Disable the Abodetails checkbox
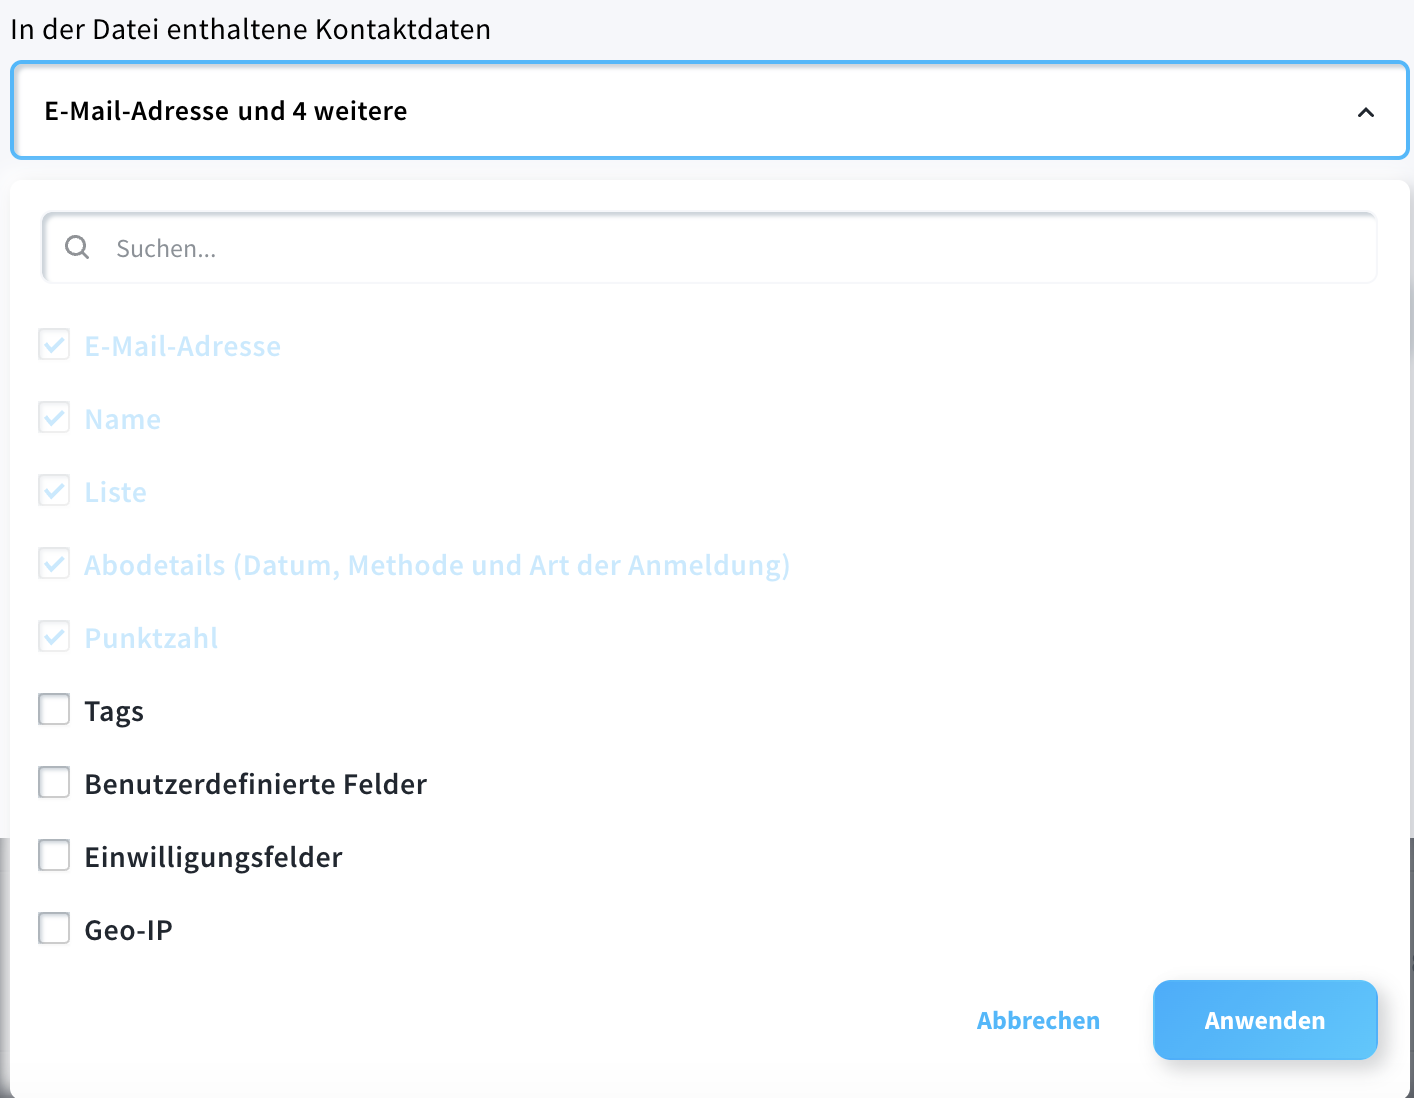This screenshot has height=1098, width=1414. pos(54,563)
